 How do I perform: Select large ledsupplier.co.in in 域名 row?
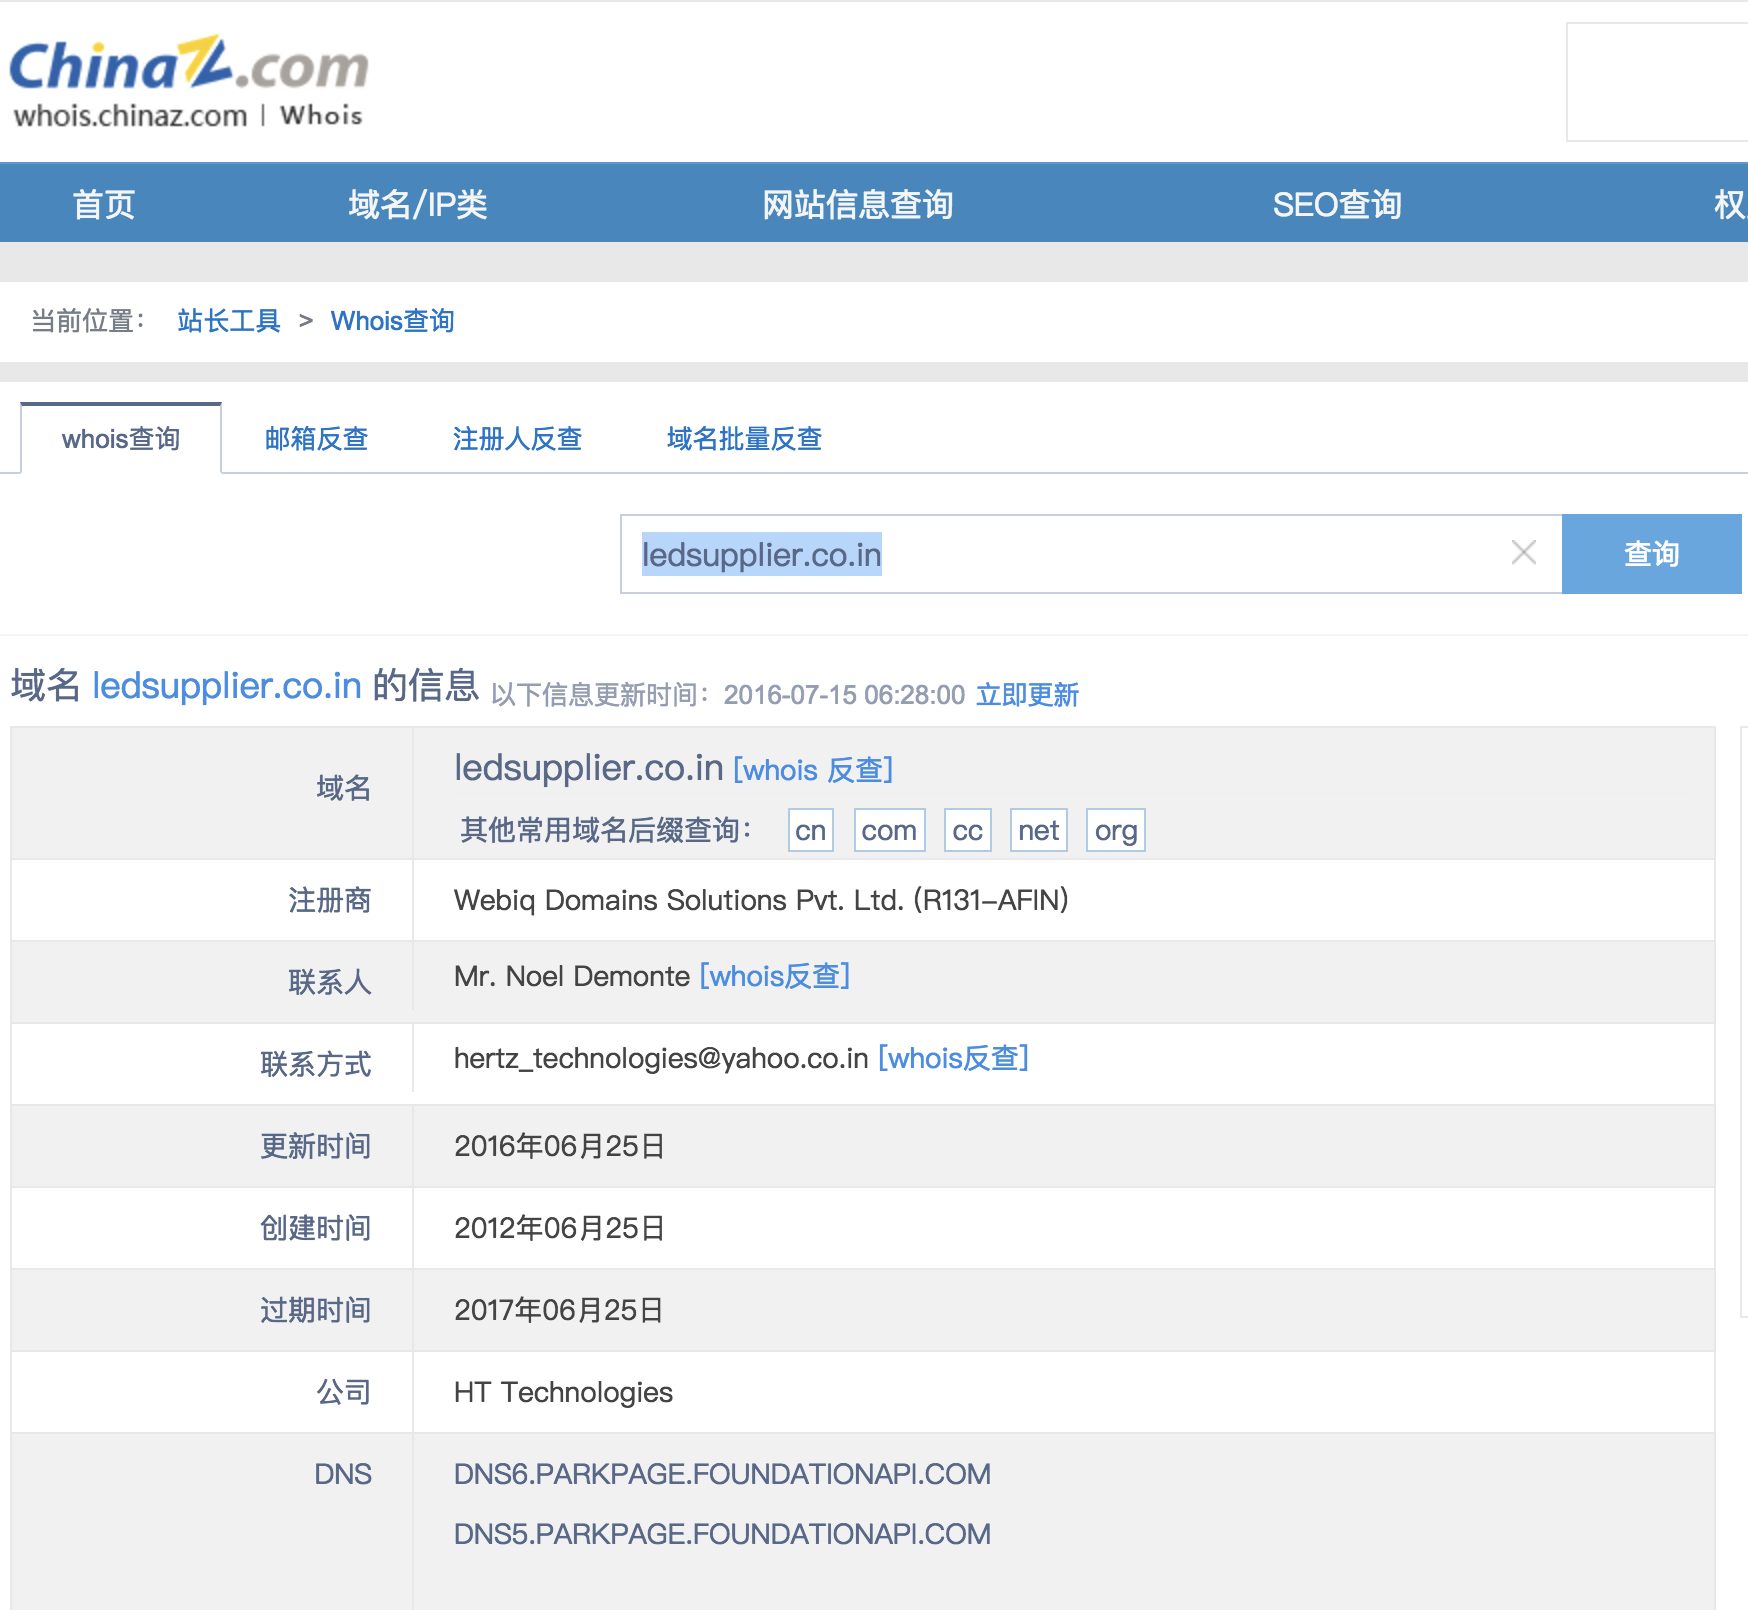588,768
